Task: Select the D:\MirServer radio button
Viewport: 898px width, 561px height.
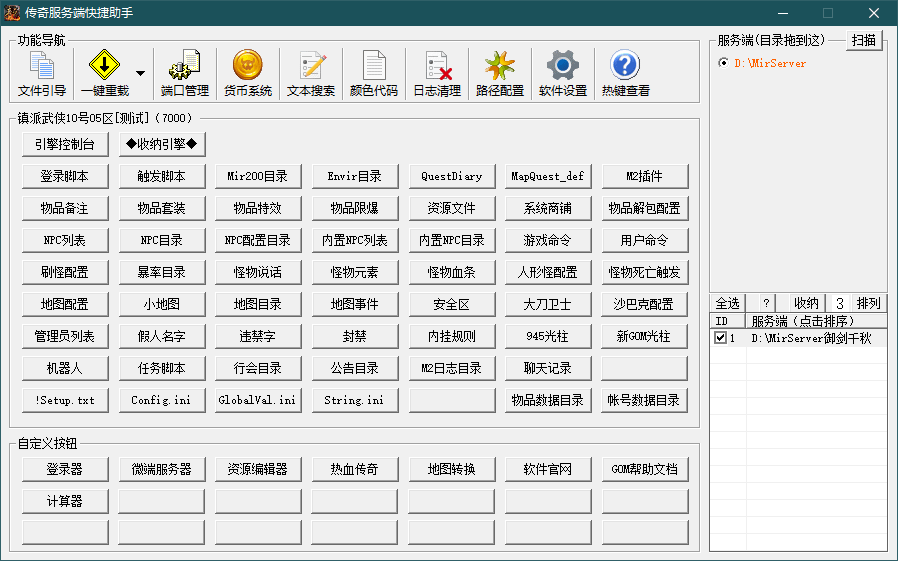Action: pos(724,63)
